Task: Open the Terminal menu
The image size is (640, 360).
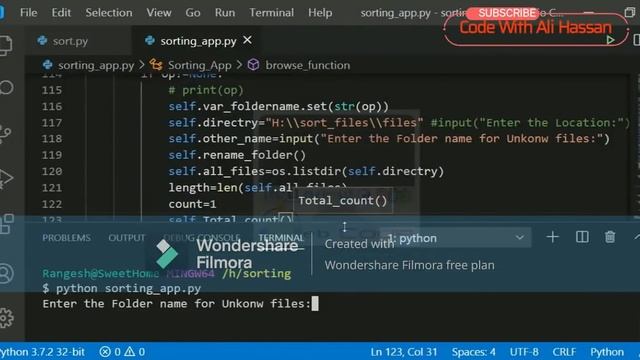Action: pyautogui.click(x=271, y=13)
